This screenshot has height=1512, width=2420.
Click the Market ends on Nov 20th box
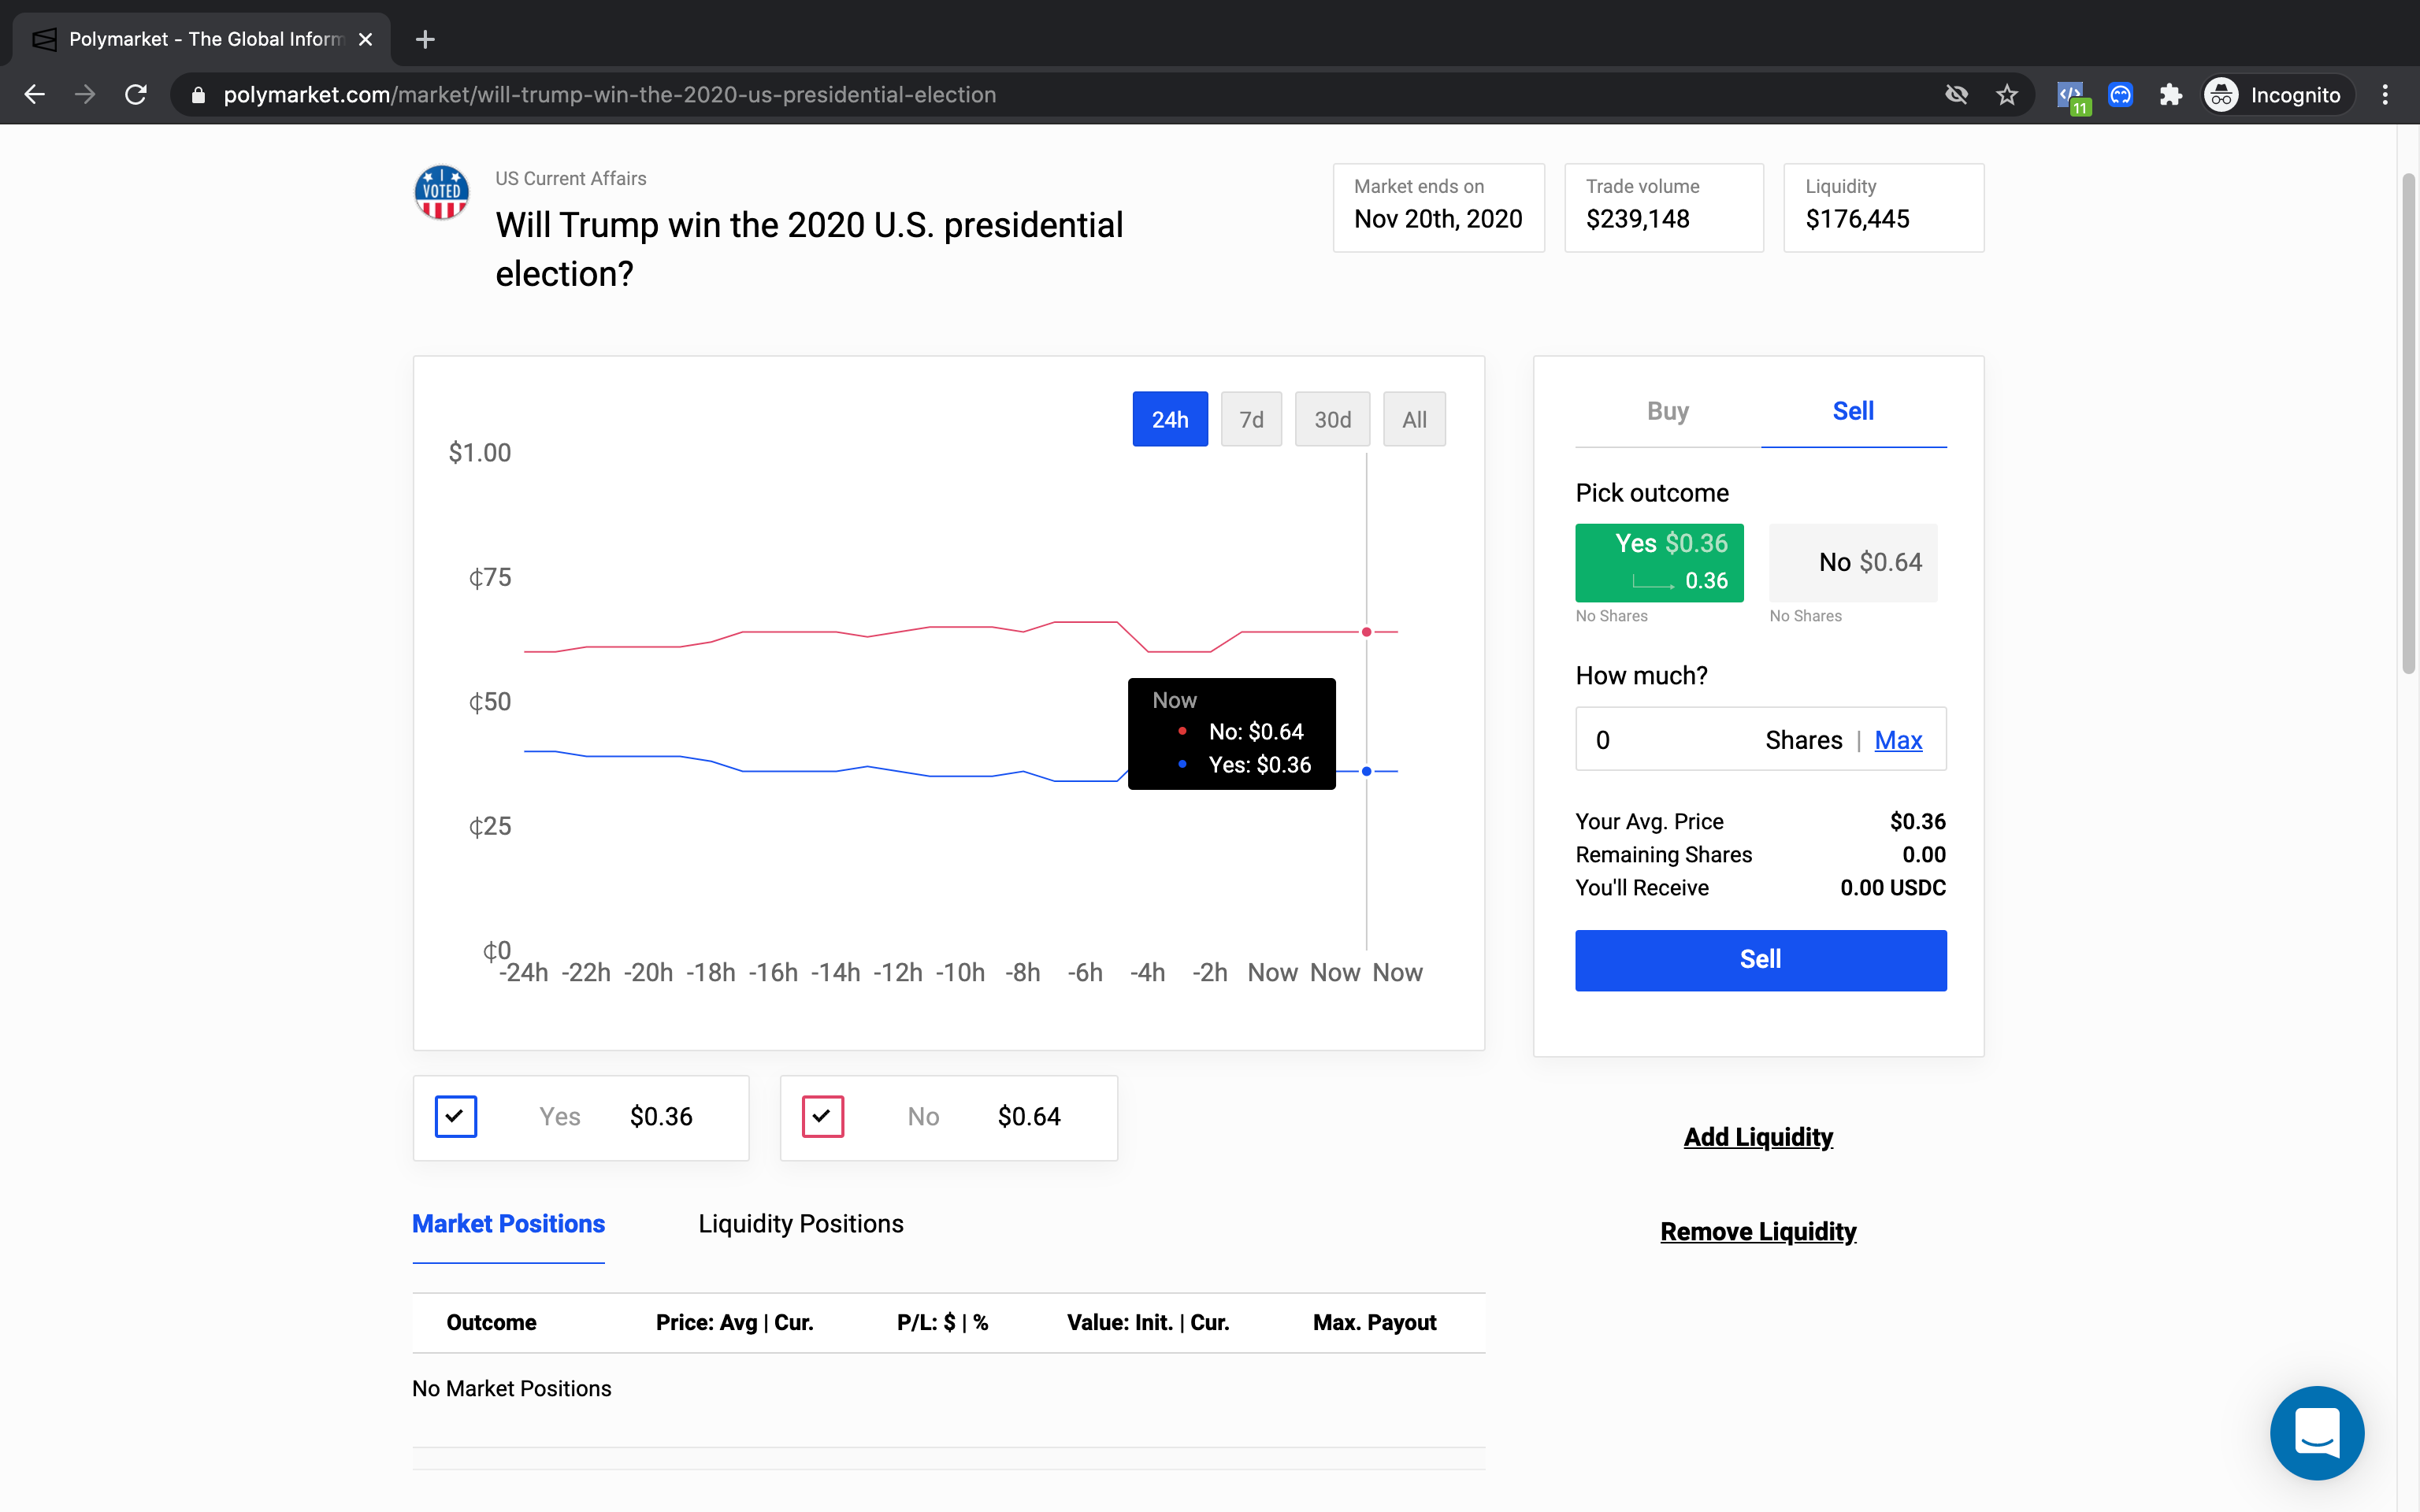pos(1438,207)
